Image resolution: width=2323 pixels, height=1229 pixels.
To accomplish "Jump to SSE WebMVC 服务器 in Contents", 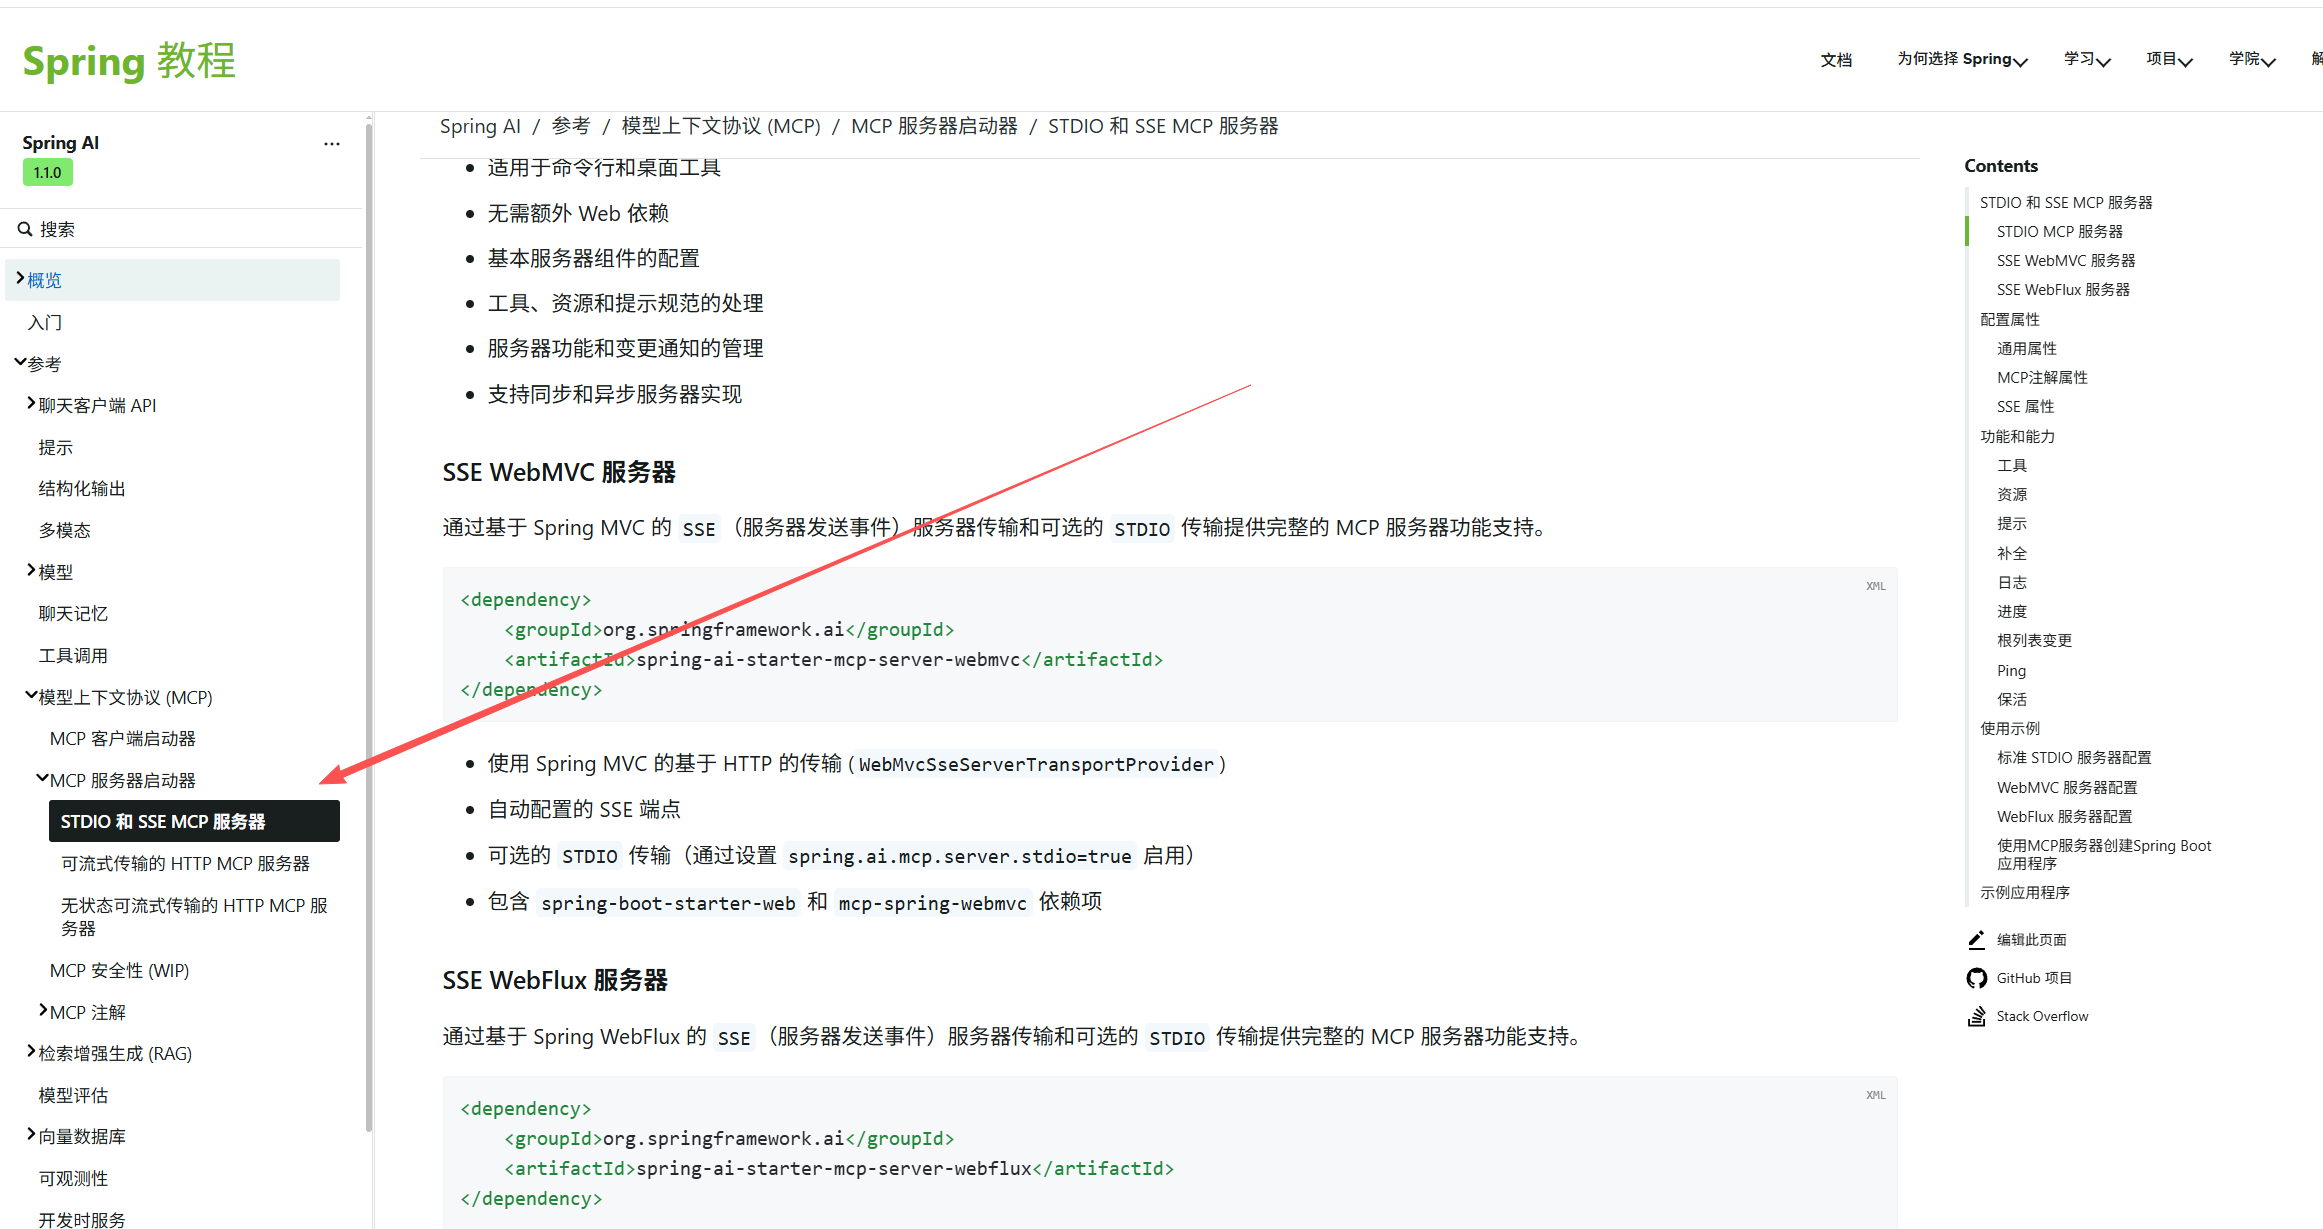I will coord(2066,260).
